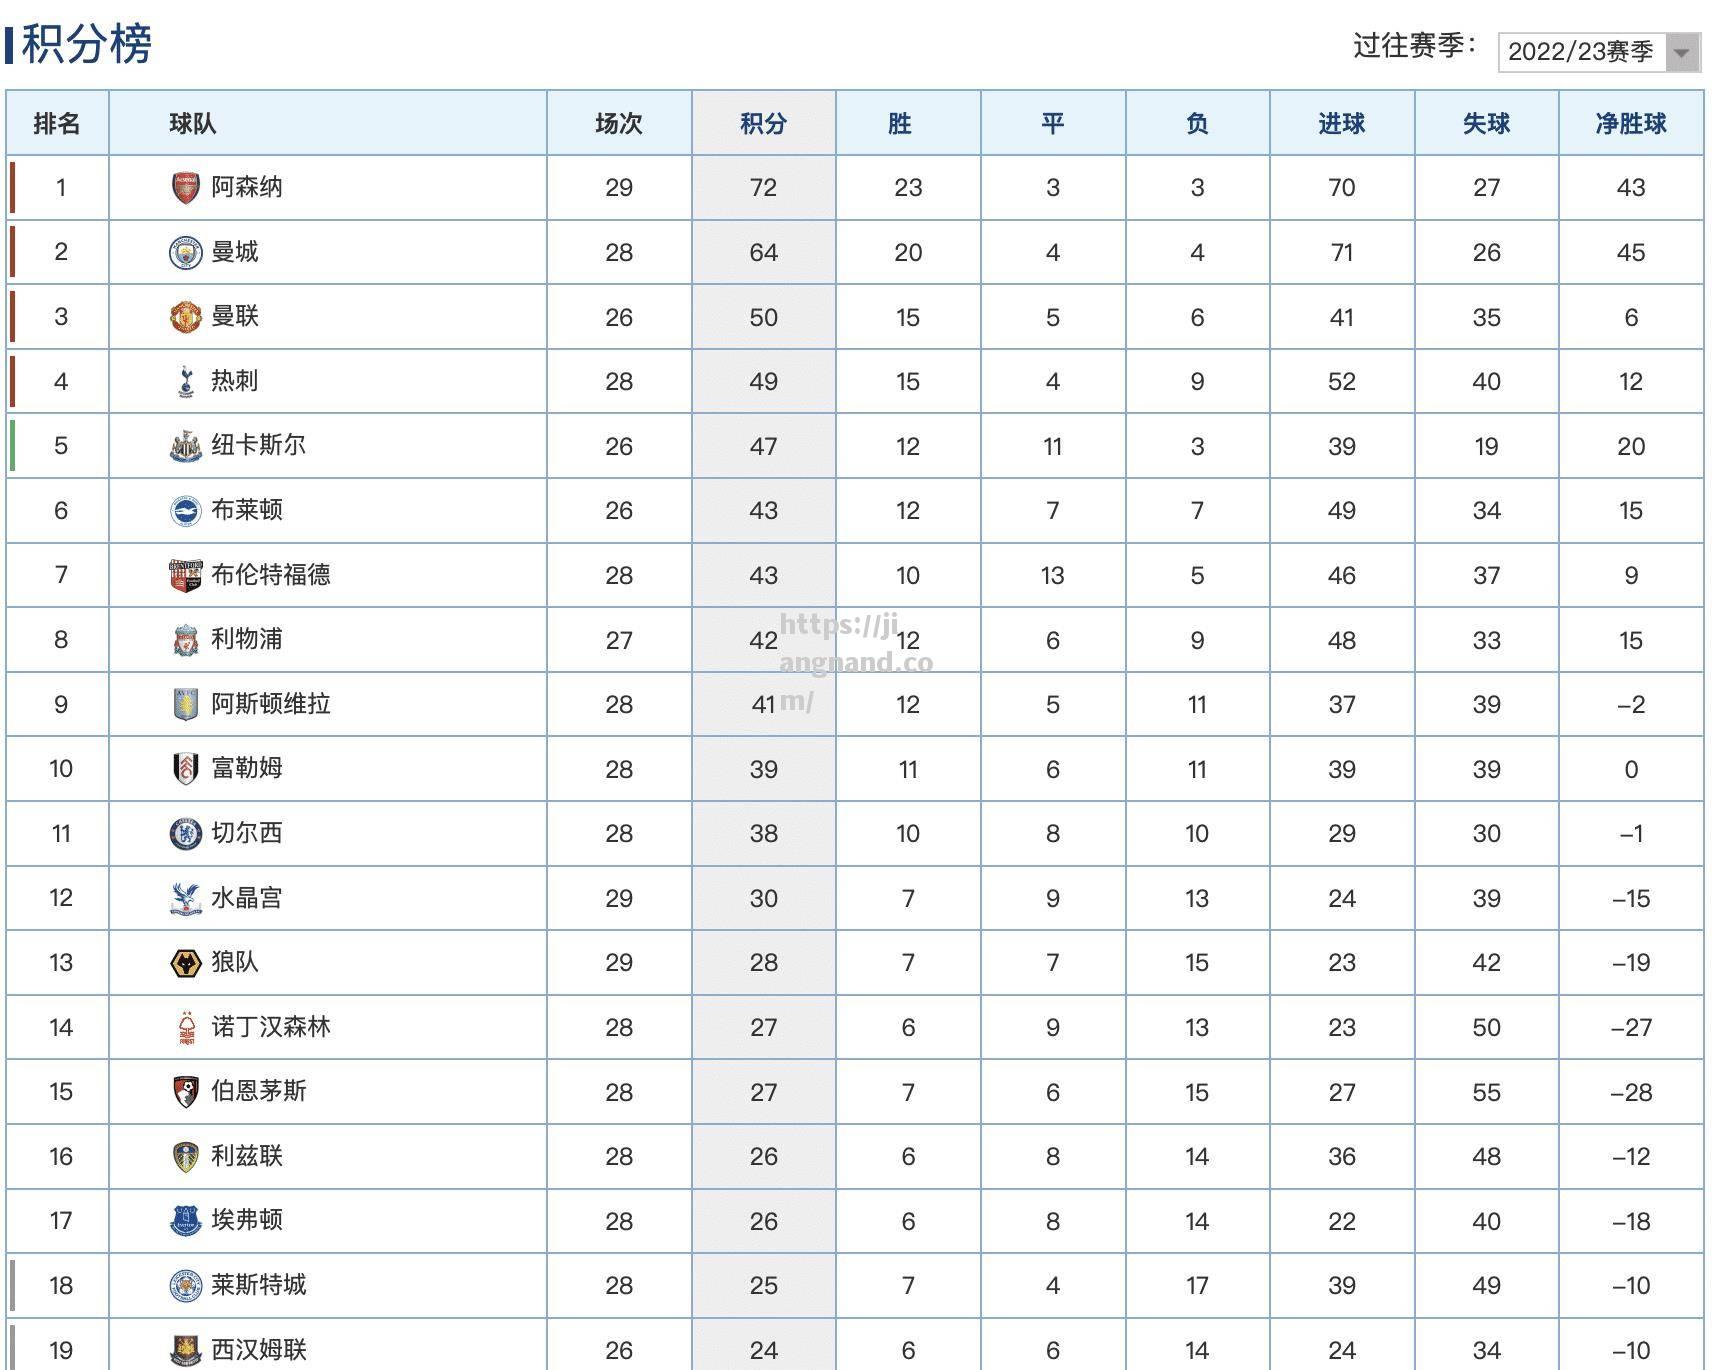Click 诺丁汉森林's –27 goal difference
Image resolution: width=1712 pixels, height=1370 pixels.
pos(1631,1028)
